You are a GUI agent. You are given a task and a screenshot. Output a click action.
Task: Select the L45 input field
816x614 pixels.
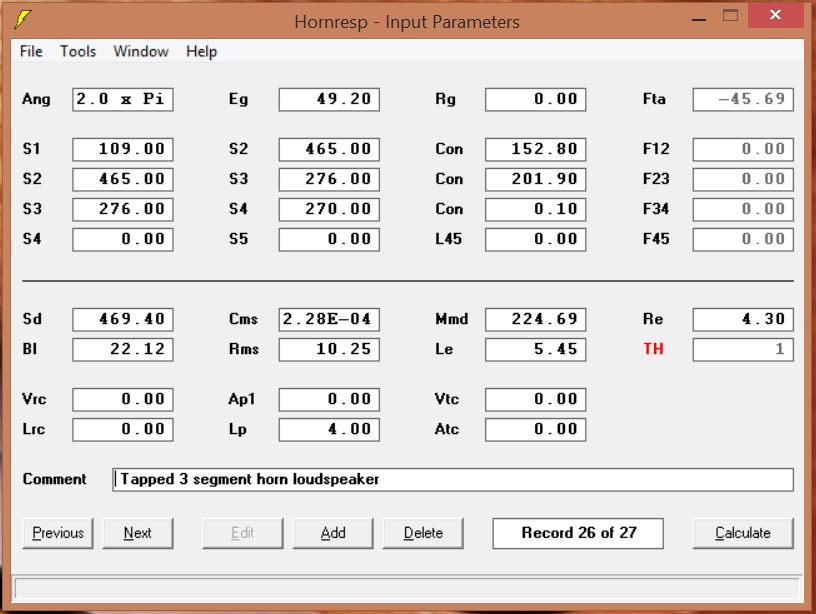536,239
